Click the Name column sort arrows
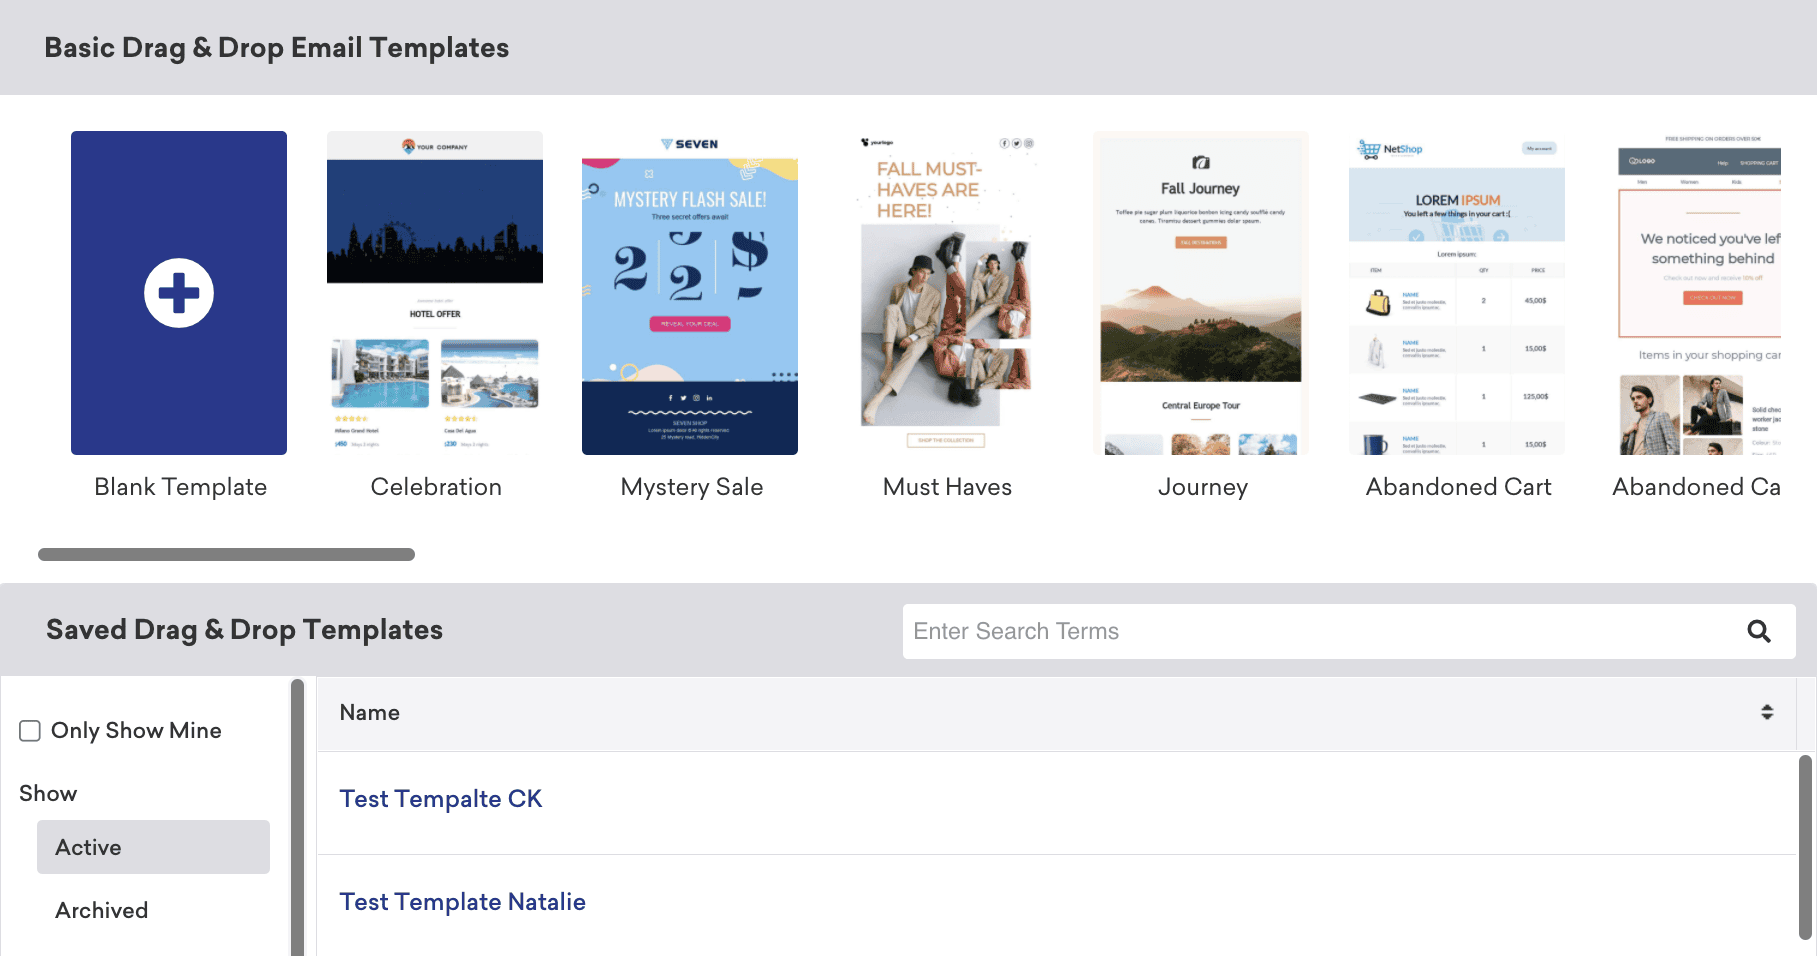This screenshot has width=1818, height=956. pyautogui.click(x=1767, y=712)
